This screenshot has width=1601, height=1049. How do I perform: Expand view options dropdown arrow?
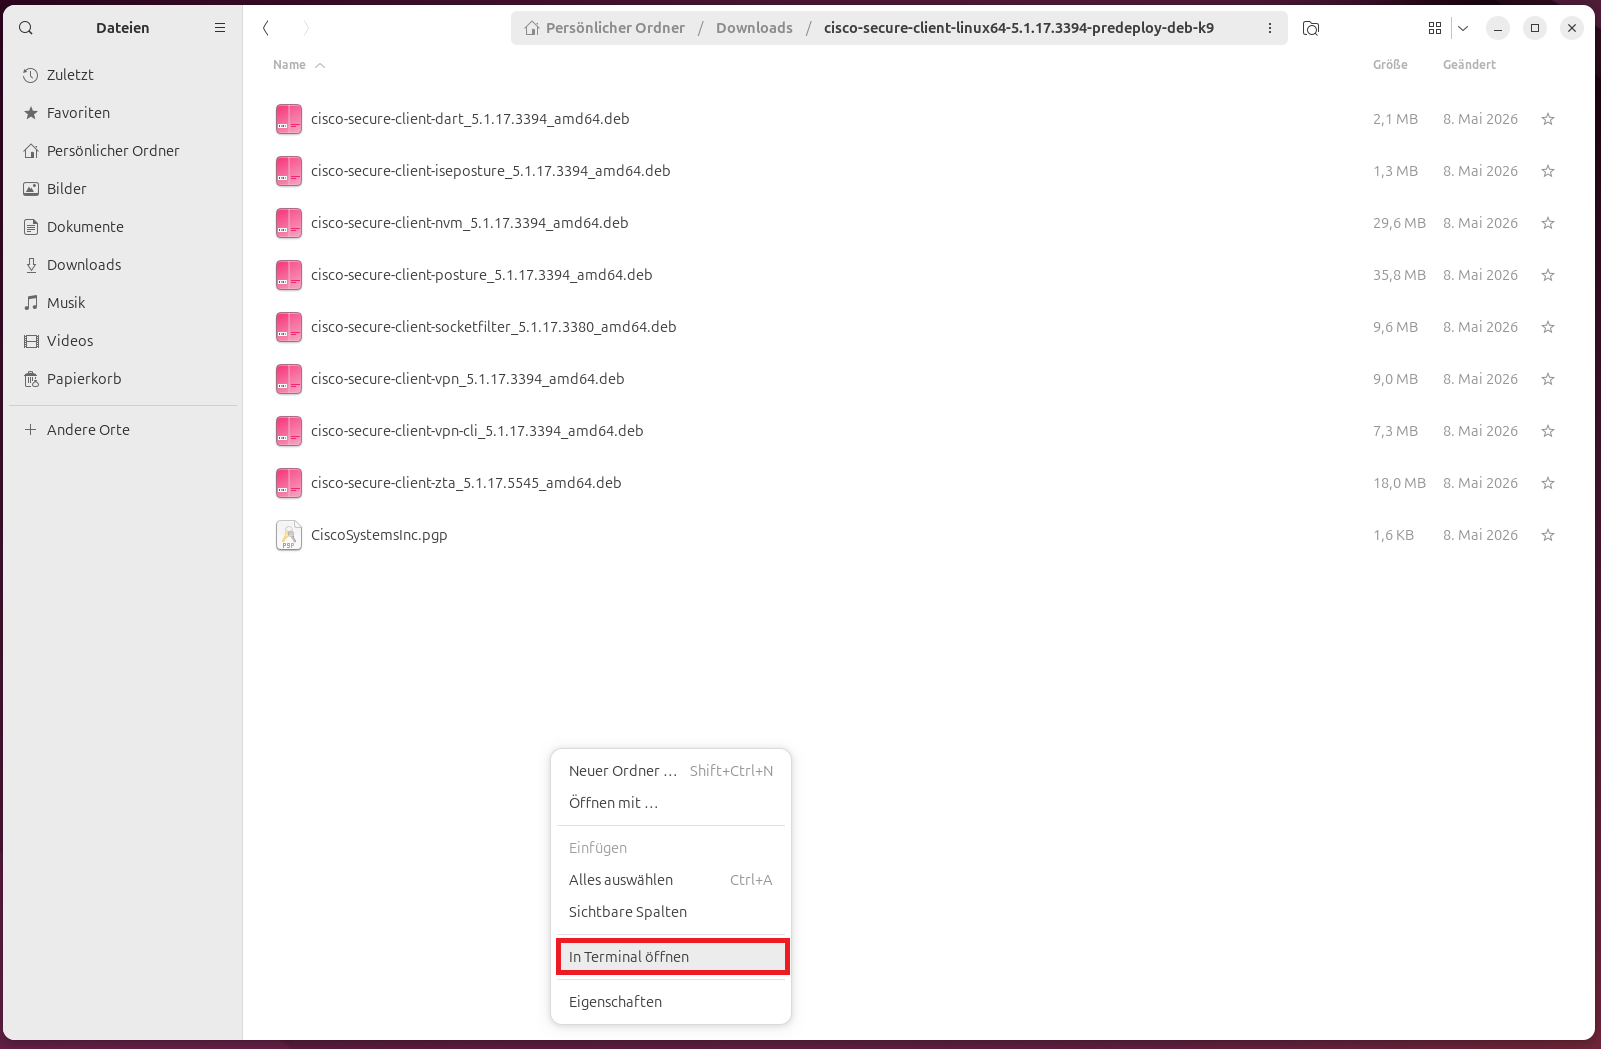click(1463, 28)
